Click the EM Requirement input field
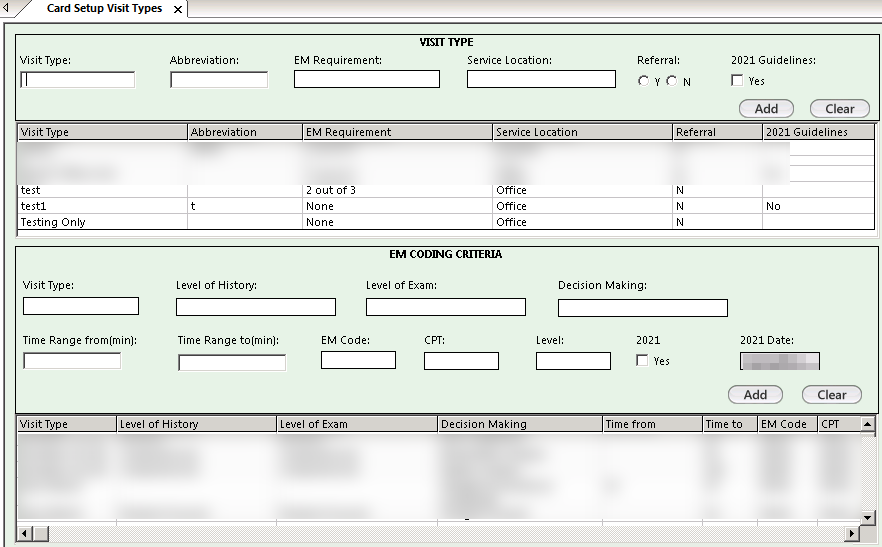The width and height of the screenshot is (882, 547). [367, 79]
